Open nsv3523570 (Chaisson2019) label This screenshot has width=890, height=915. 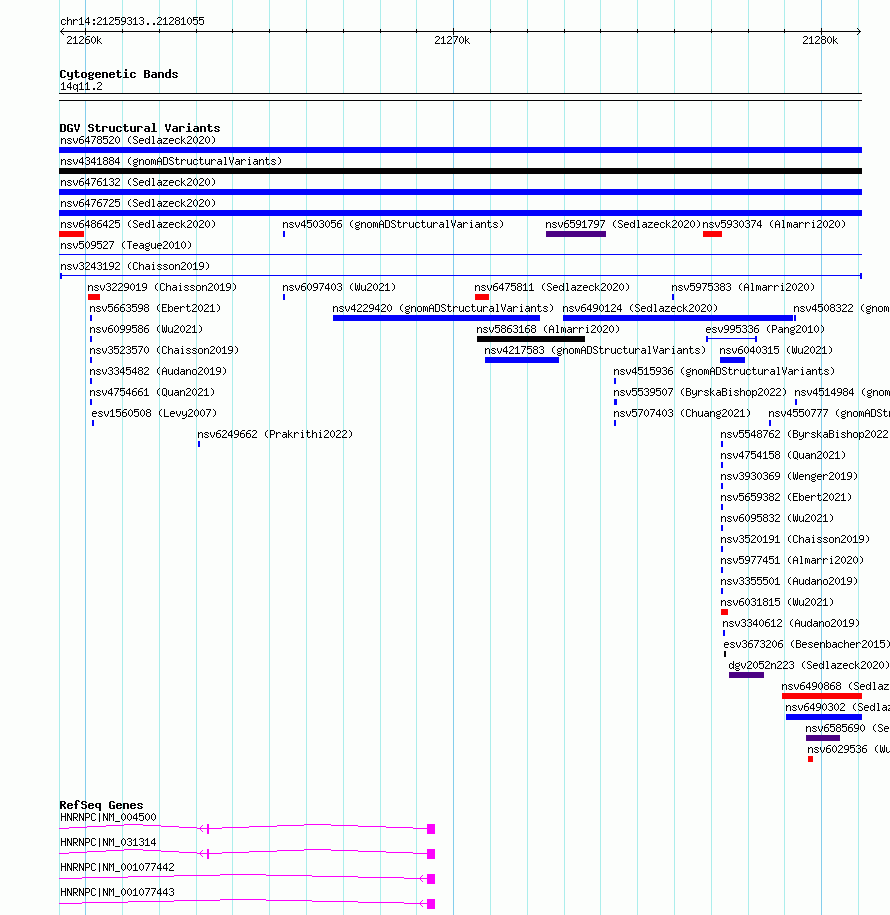pos(164,350)
